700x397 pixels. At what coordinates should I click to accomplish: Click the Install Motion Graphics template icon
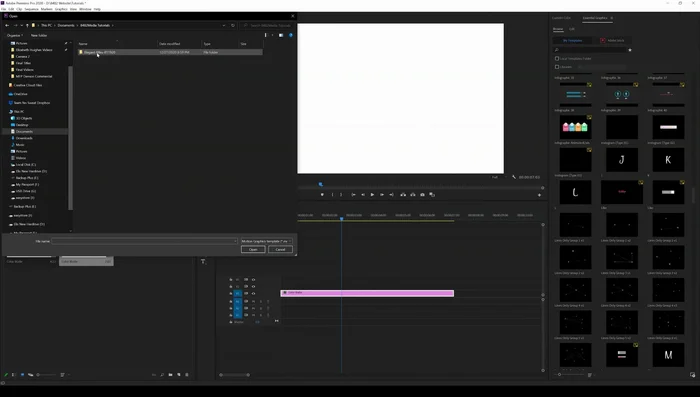pos(692,375)
